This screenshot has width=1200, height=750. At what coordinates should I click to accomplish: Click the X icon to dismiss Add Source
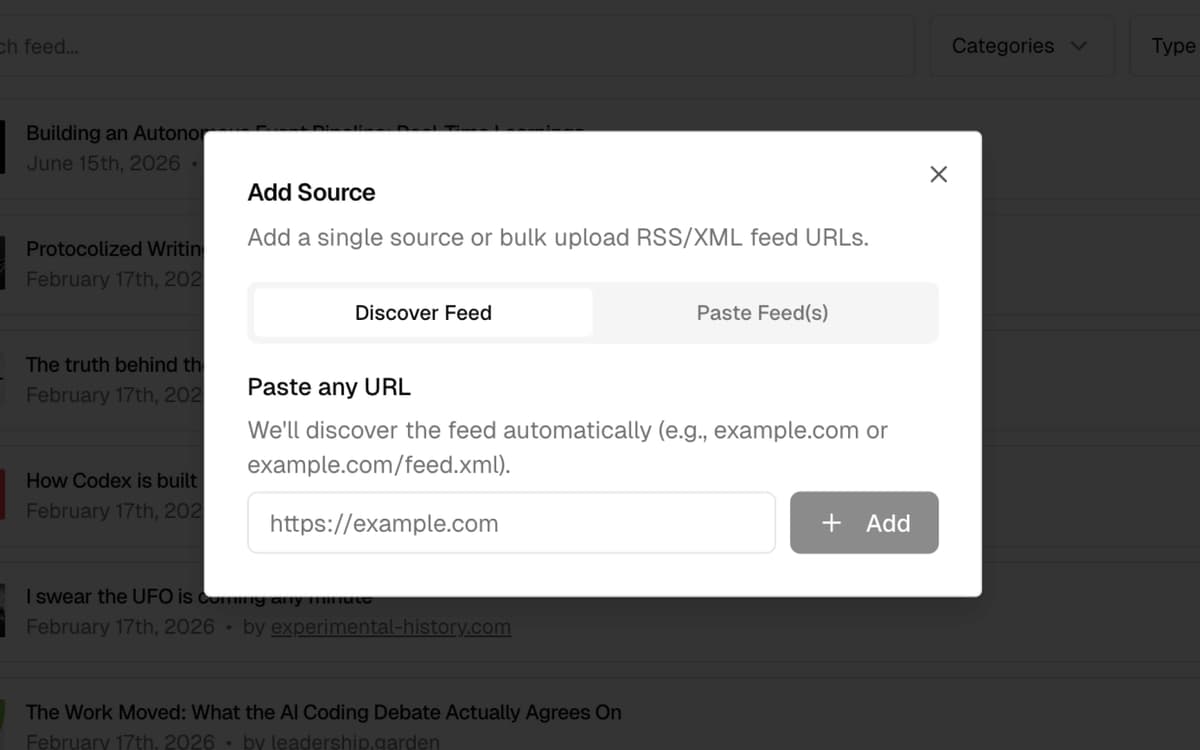click(x=938, y=173)
